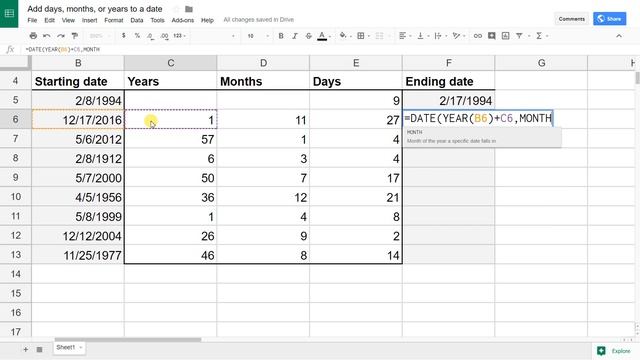Image resolution: width=640 pixels, height=360 pixels.
Task: Click the Insert link icon
Action: (x=478, y=36)
